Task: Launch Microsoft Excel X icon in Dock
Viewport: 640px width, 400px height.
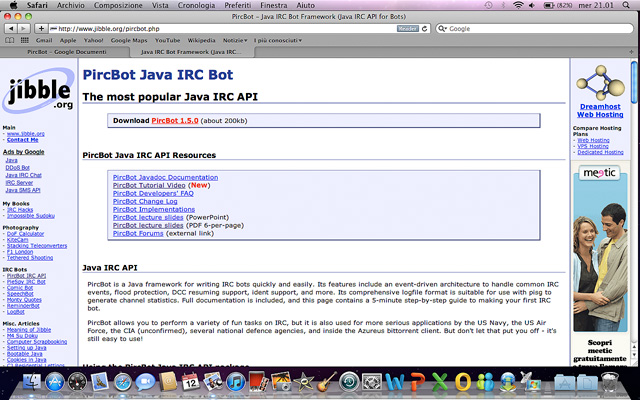Action: point(440,382)
